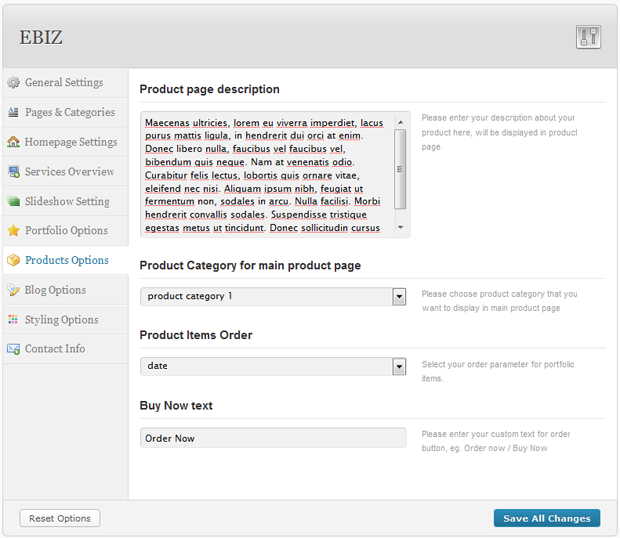Click the pencil icon beside Blog Options
Screen dimensions: 620x538
[x=14, y=290]
